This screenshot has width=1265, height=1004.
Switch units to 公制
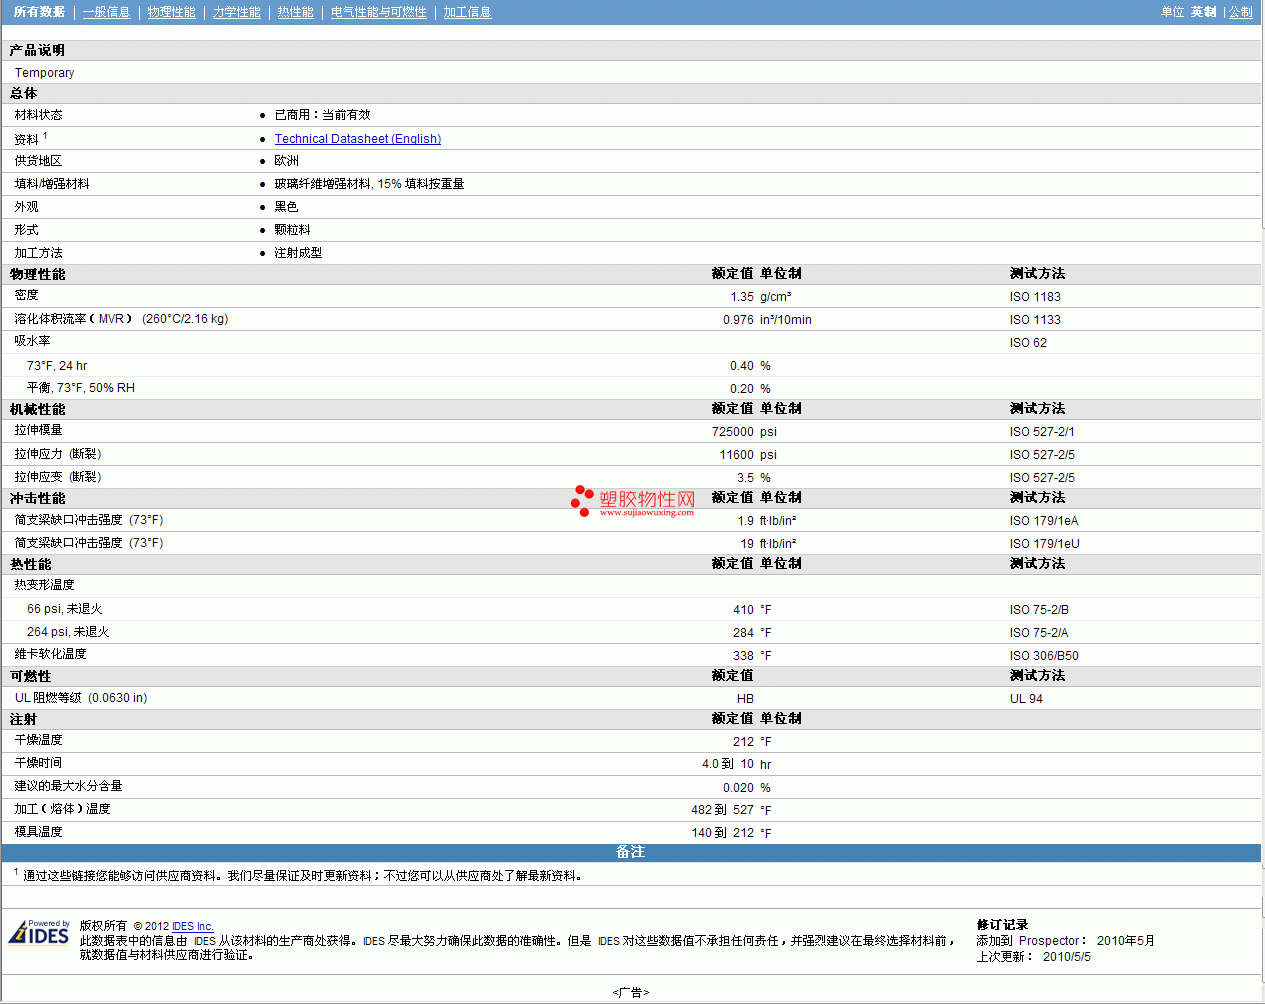click(1240, 12)
